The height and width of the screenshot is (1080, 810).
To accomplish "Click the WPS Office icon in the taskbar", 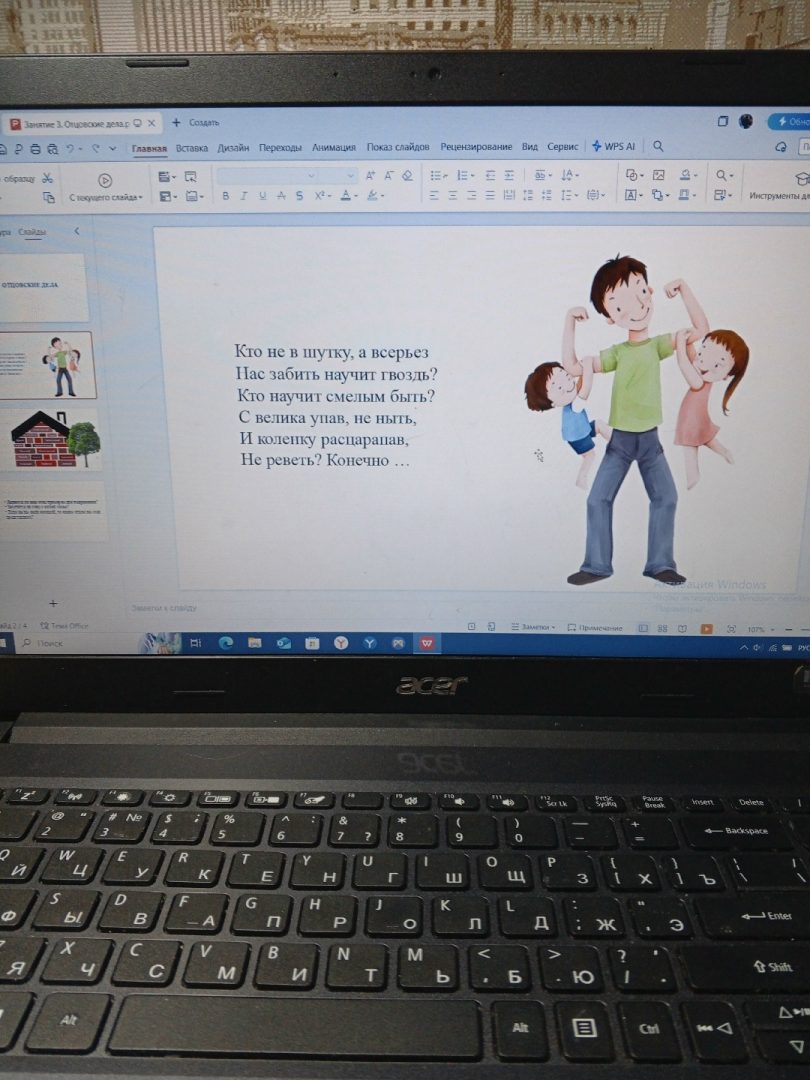I will [426, 643].
